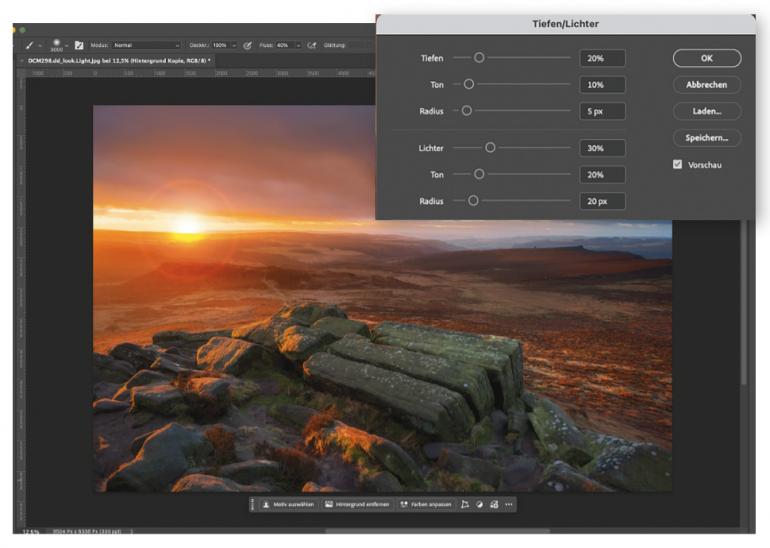Image resolution: width=770 pixels, height=548 pixels.
Task: Click the Tiefen 20% value field
Action: pos(603,58)
